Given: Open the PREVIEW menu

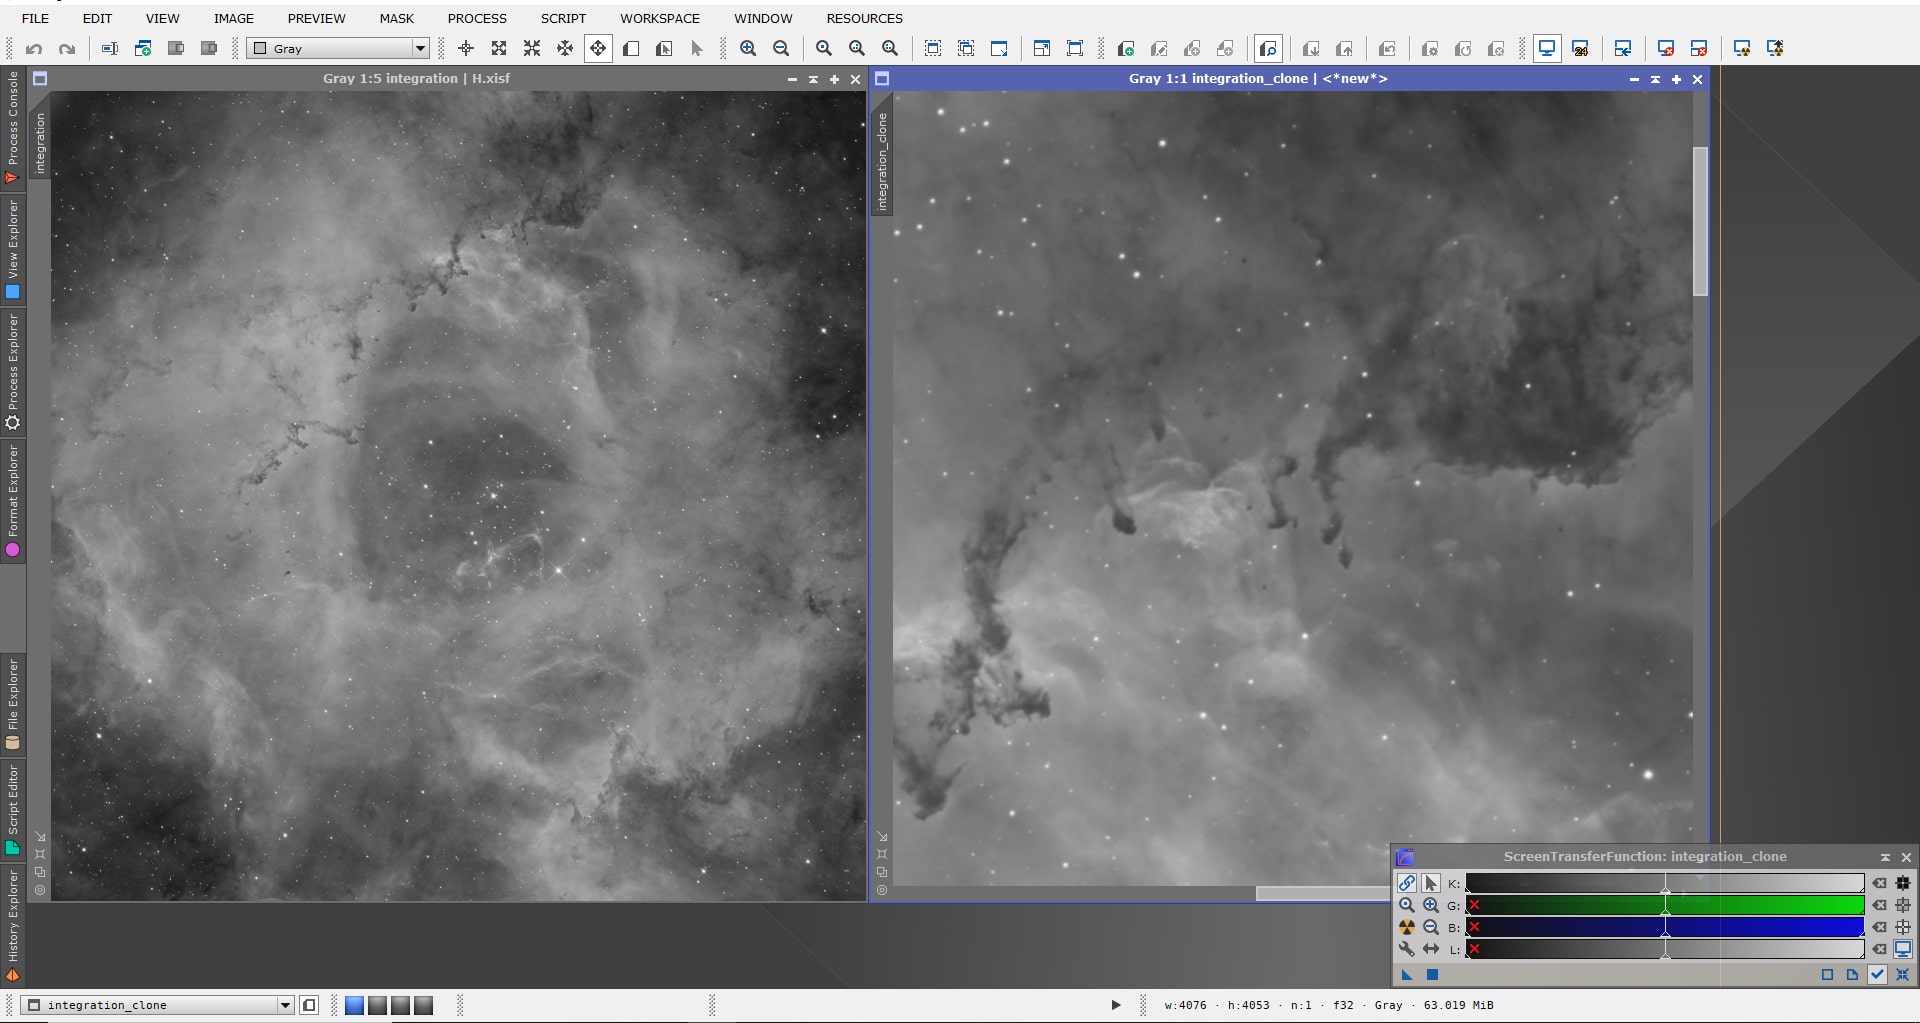Looking at the screenshot, I should (316, 18).
